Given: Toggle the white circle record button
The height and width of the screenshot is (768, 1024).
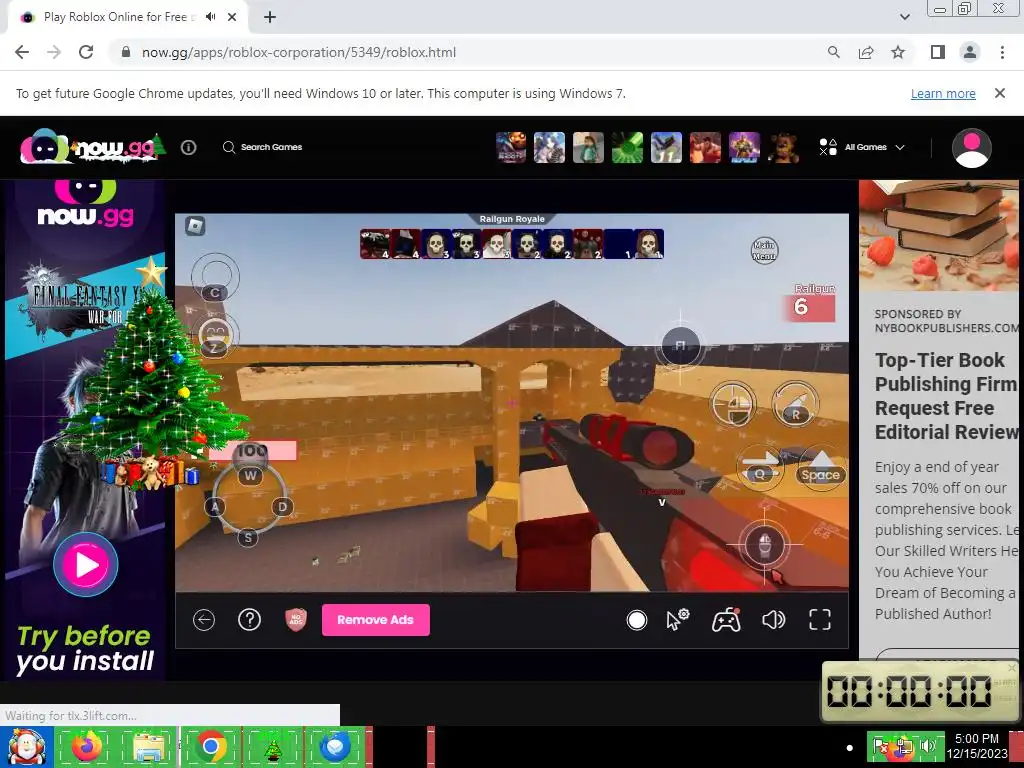Looking at the screenshot, I should [x=636, y=620].
